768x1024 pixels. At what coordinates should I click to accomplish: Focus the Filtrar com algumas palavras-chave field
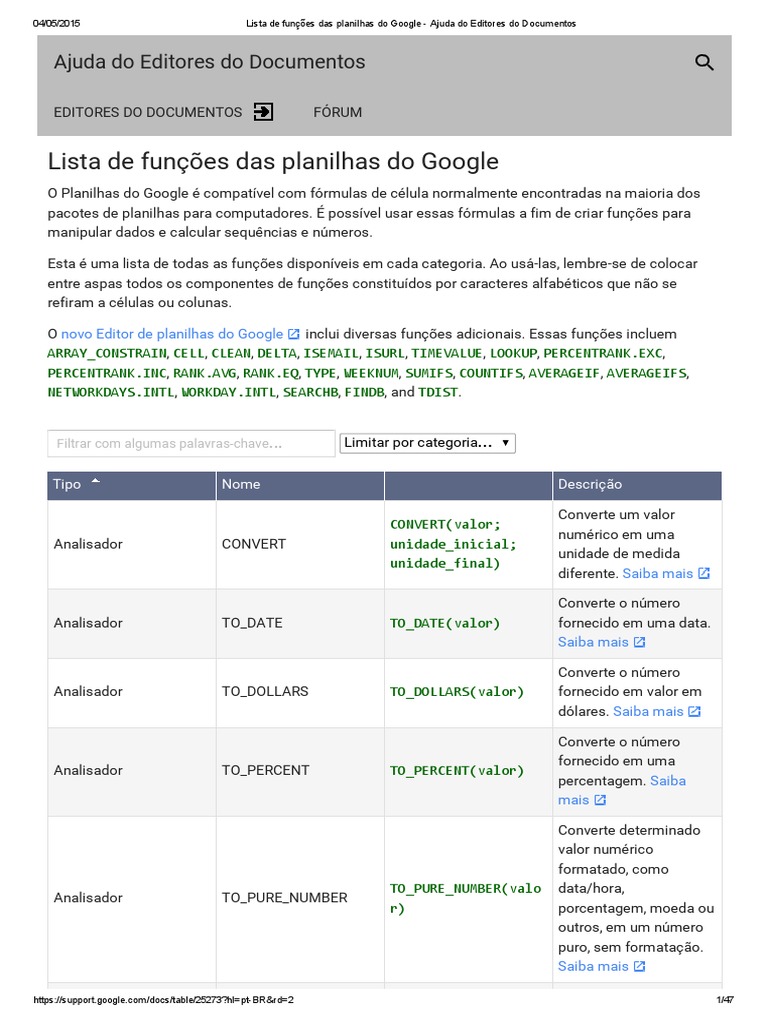coord(191,443)
